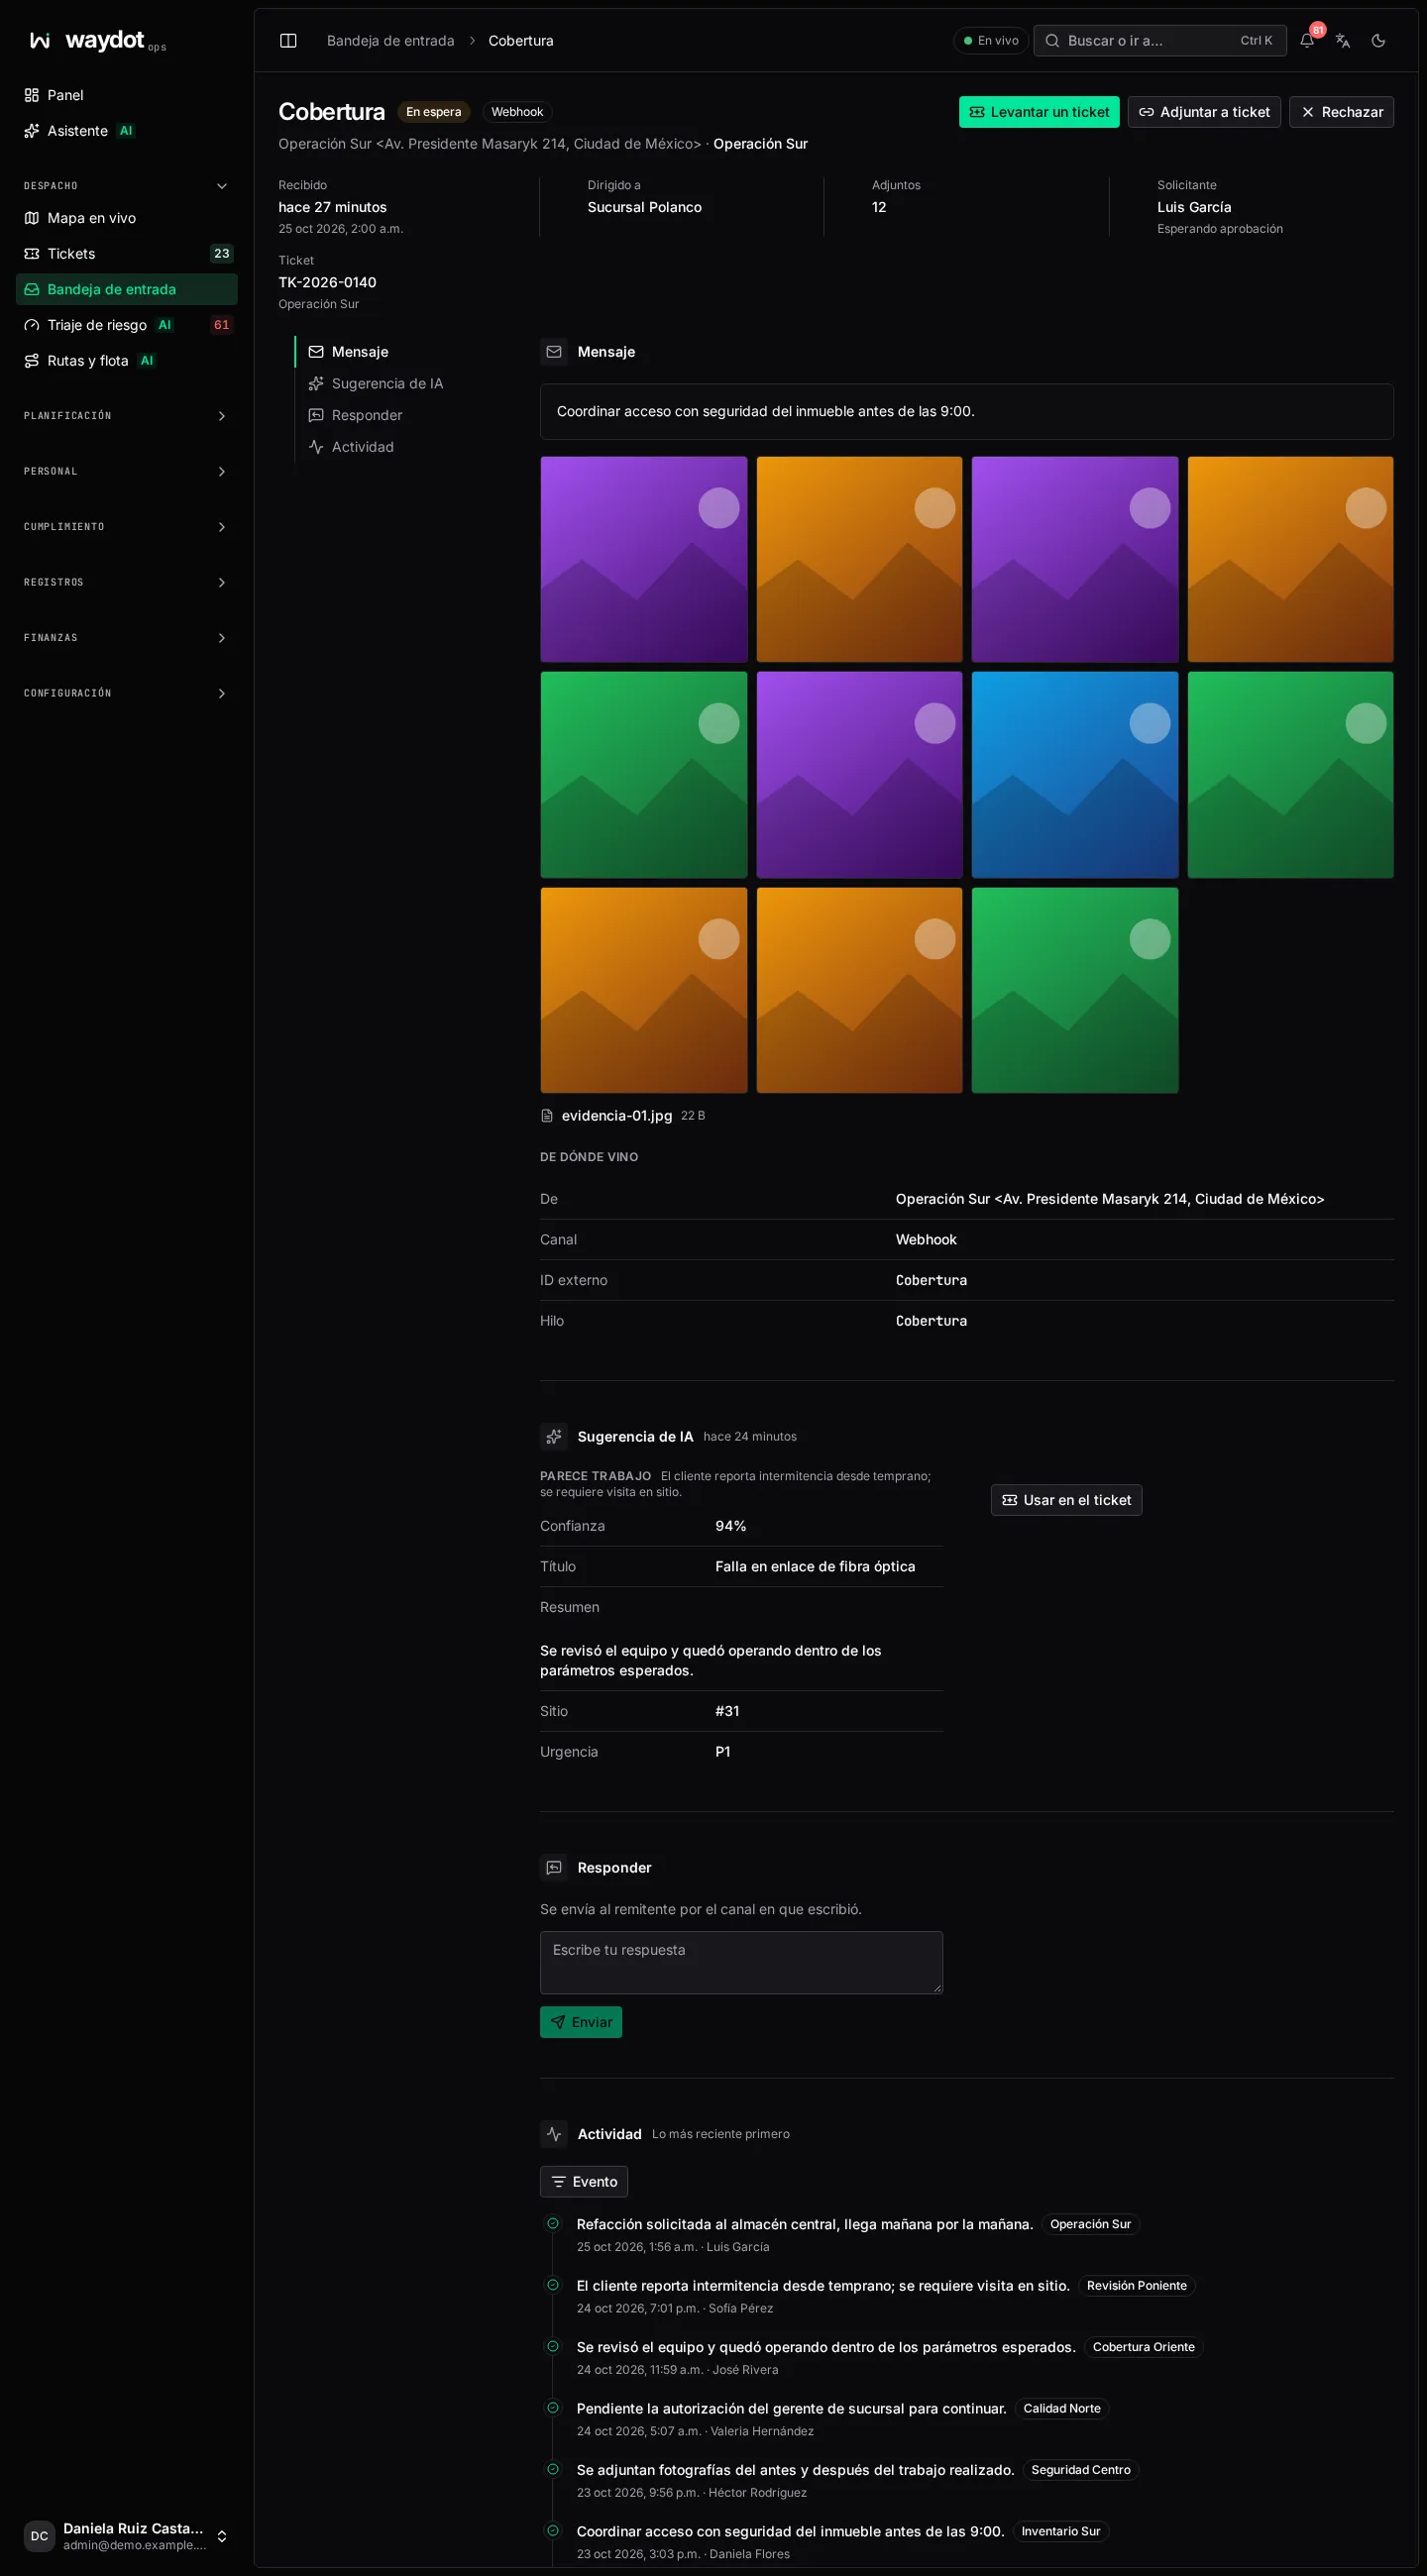This screenshot has width=1427, height=2576.
Task: Click the waydot logo
Action: pyautogui.click(x=97, y=41)
